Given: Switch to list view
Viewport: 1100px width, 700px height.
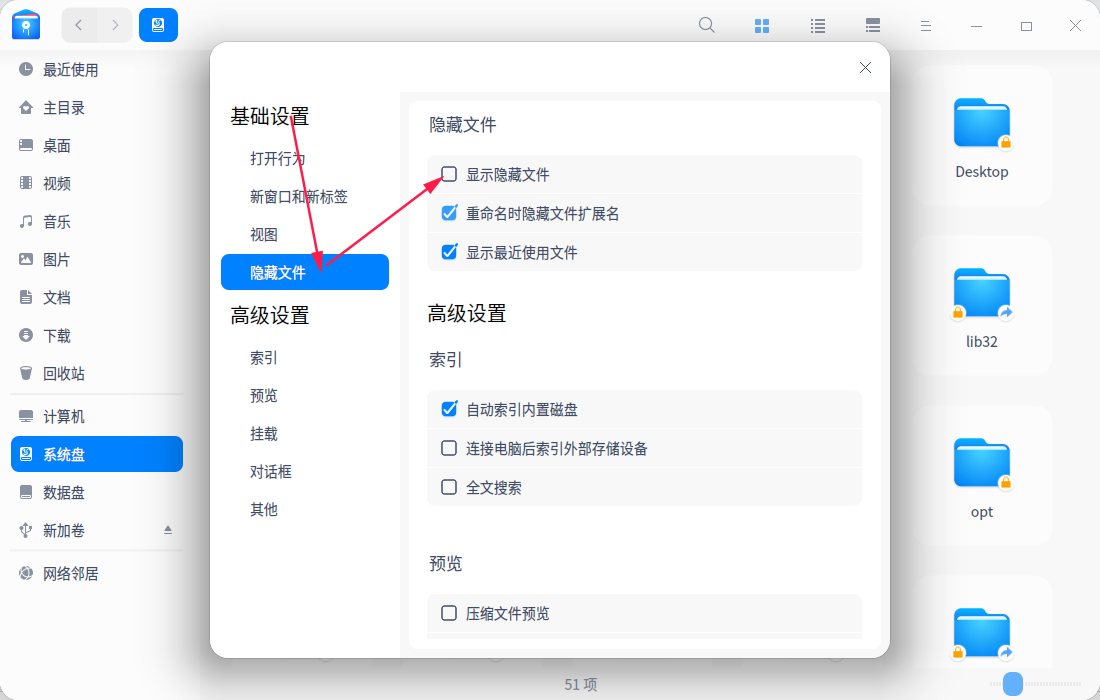Looking at the screenshot, I should click(x=817, y=26).
